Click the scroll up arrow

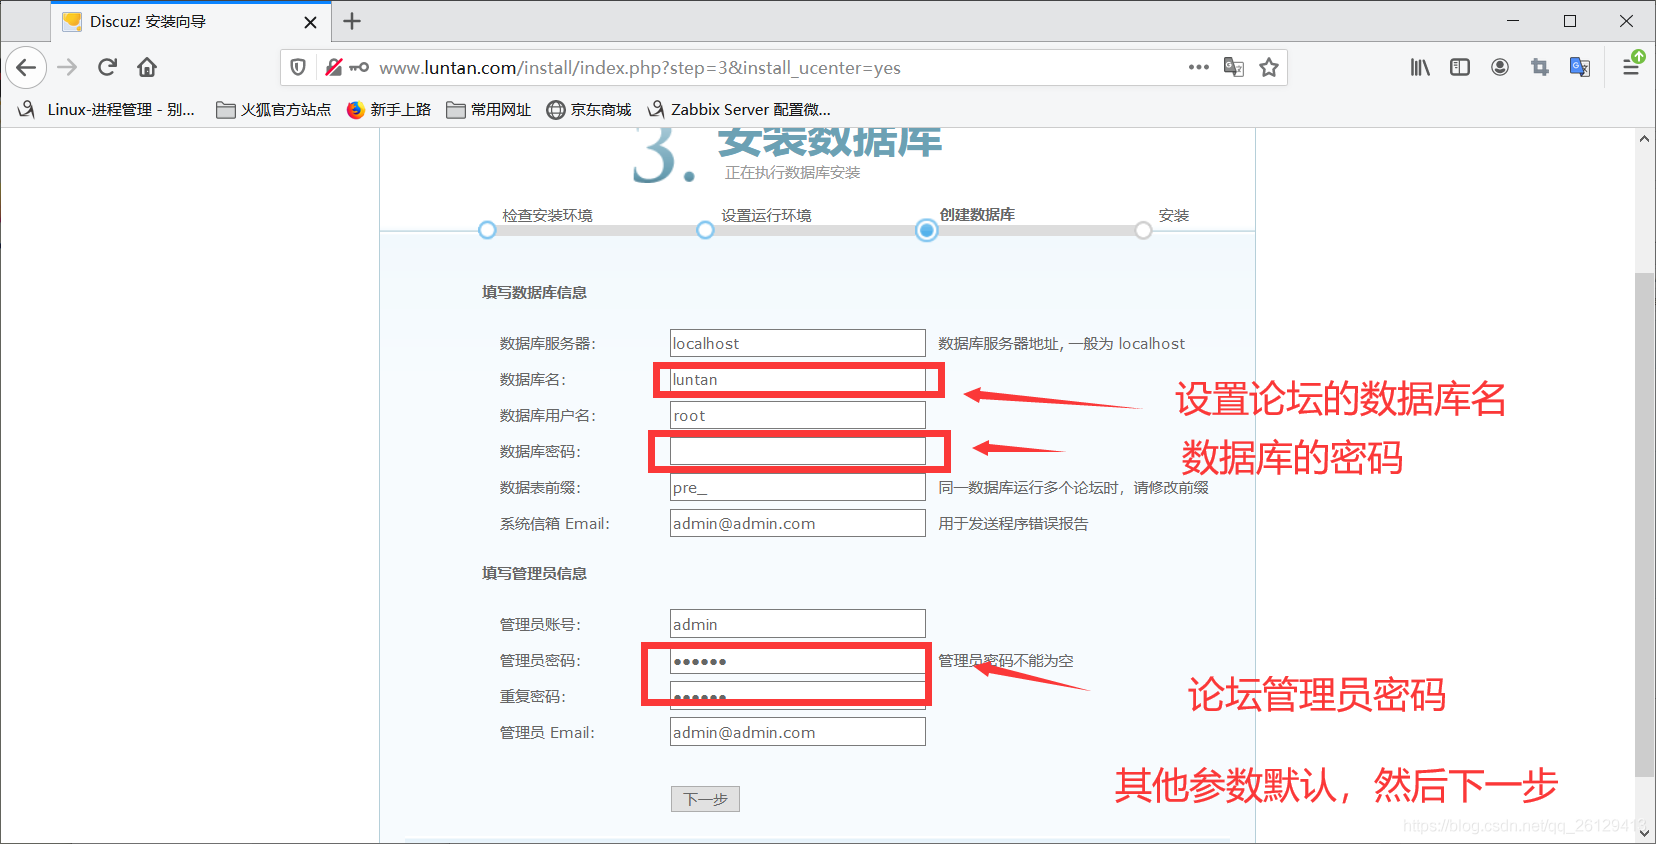[x=1644, y=139]
